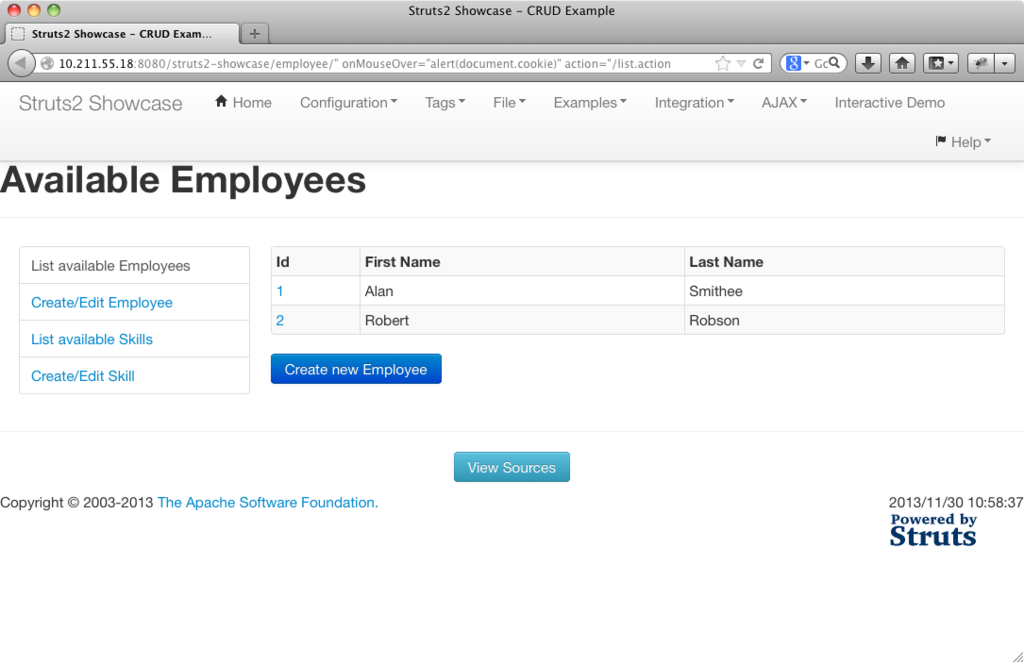
Task: Select List available Employees sidebar item
Action: tap(135, 266)
